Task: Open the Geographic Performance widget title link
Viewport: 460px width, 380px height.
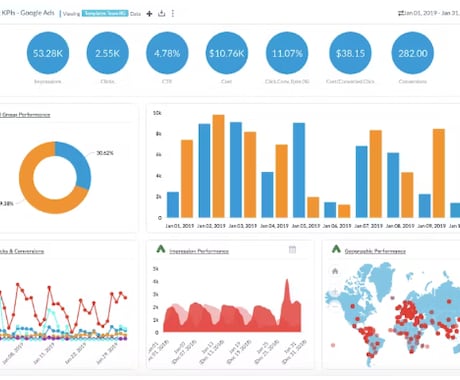Action: click(x=375, y=251)
